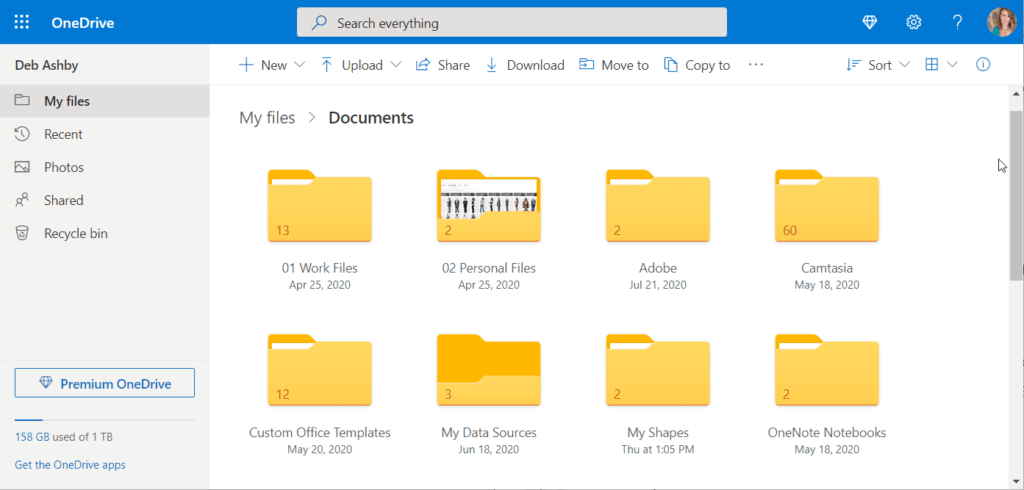Click the Get the OneDrive apps link
1024x490 pixels.
tap(70, 465)
